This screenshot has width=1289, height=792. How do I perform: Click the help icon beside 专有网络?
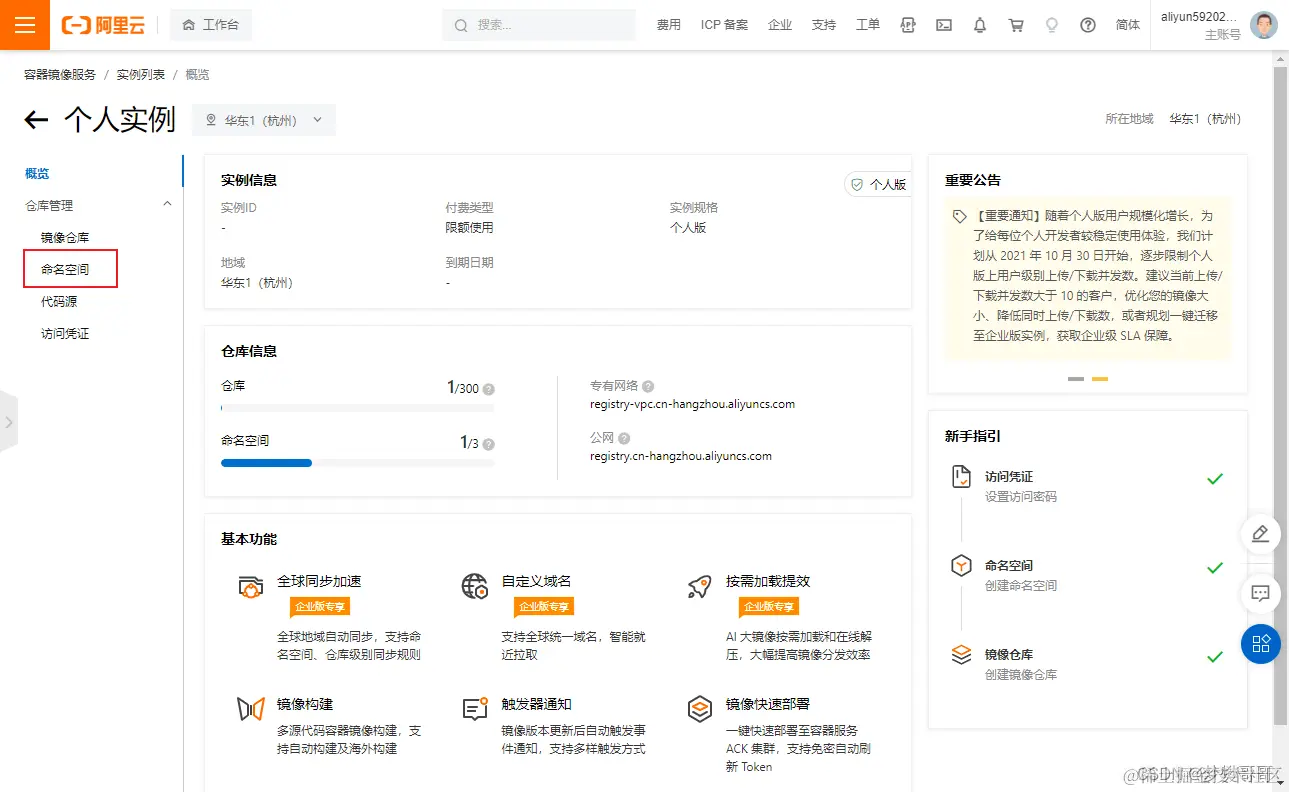[648, 386]
